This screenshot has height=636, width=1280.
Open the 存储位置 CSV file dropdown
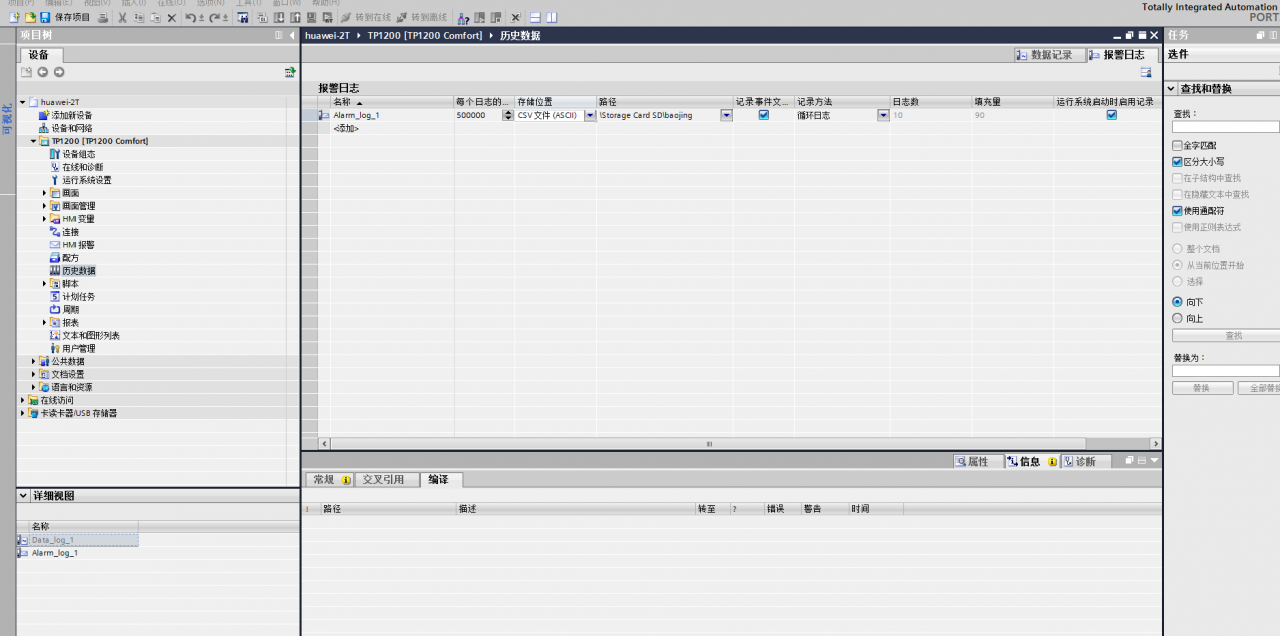(x=590, y=115)
